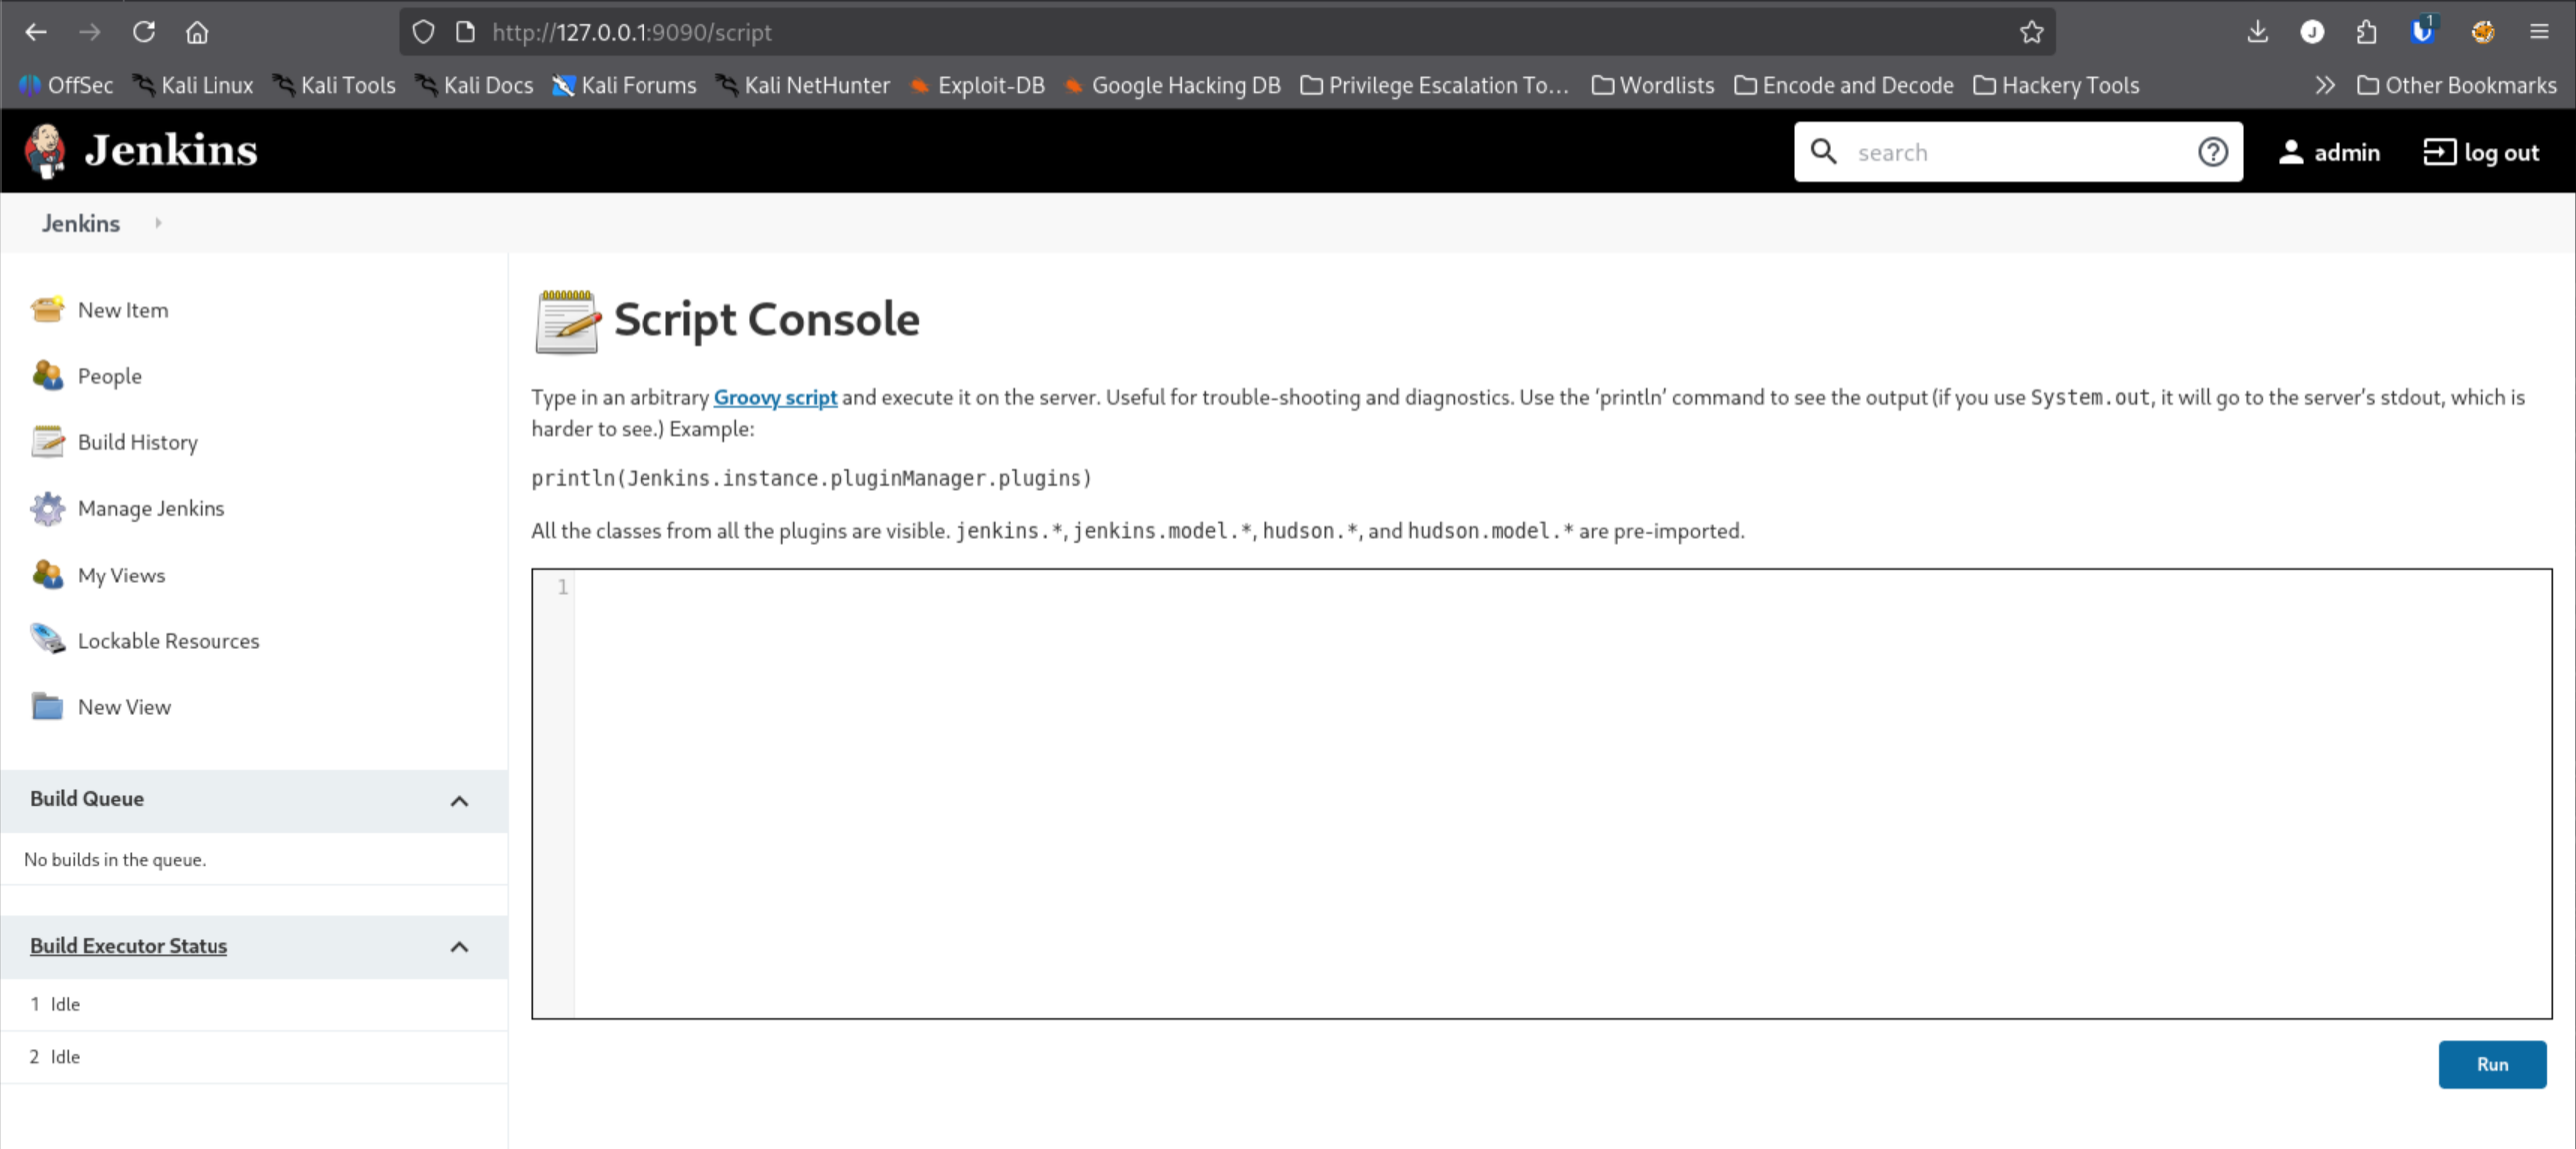Image resolution: width=2576 pixels, height=1149 pixels.
Task: Click the People icon in the sidebar
Action: tap(47, 376)
